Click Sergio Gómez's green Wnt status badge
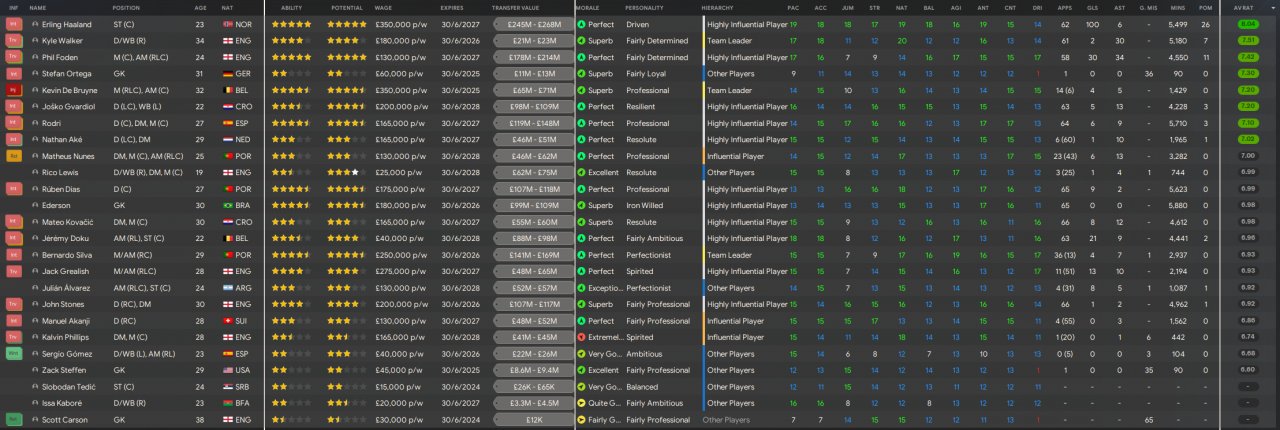 point(14,354)
